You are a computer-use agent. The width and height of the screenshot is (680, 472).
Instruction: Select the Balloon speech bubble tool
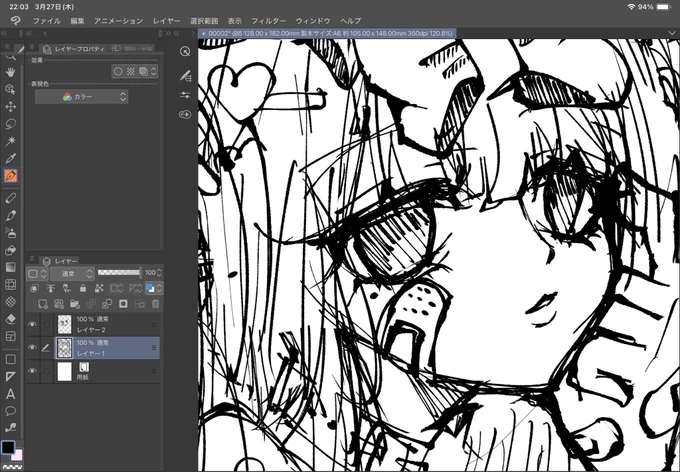point(10,411)
